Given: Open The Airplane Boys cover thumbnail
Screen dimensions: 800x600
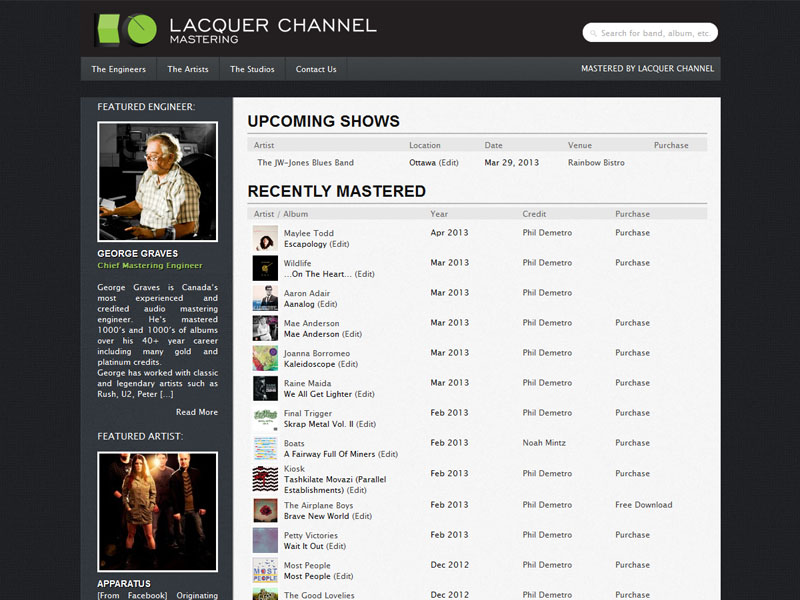Looking at the screenshot, I should (265, 510).
